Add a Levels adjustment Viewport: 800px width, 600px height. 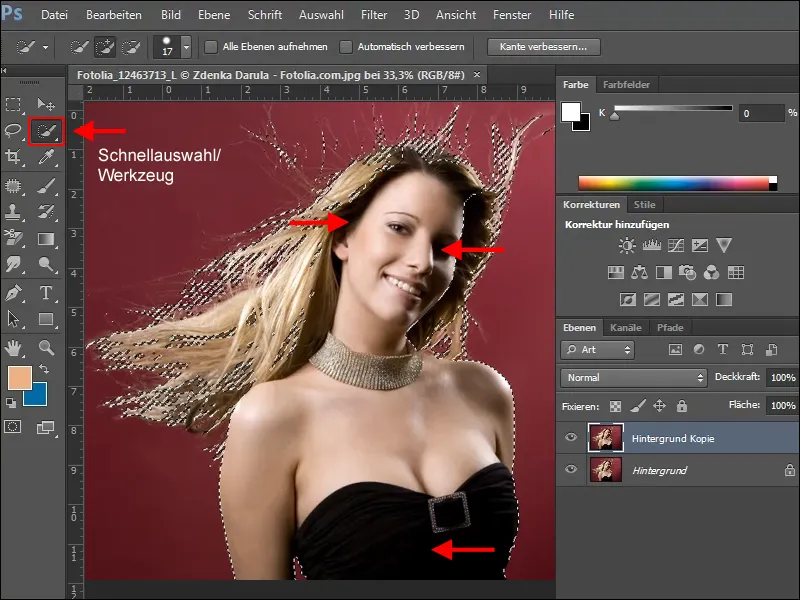(652, 245)
